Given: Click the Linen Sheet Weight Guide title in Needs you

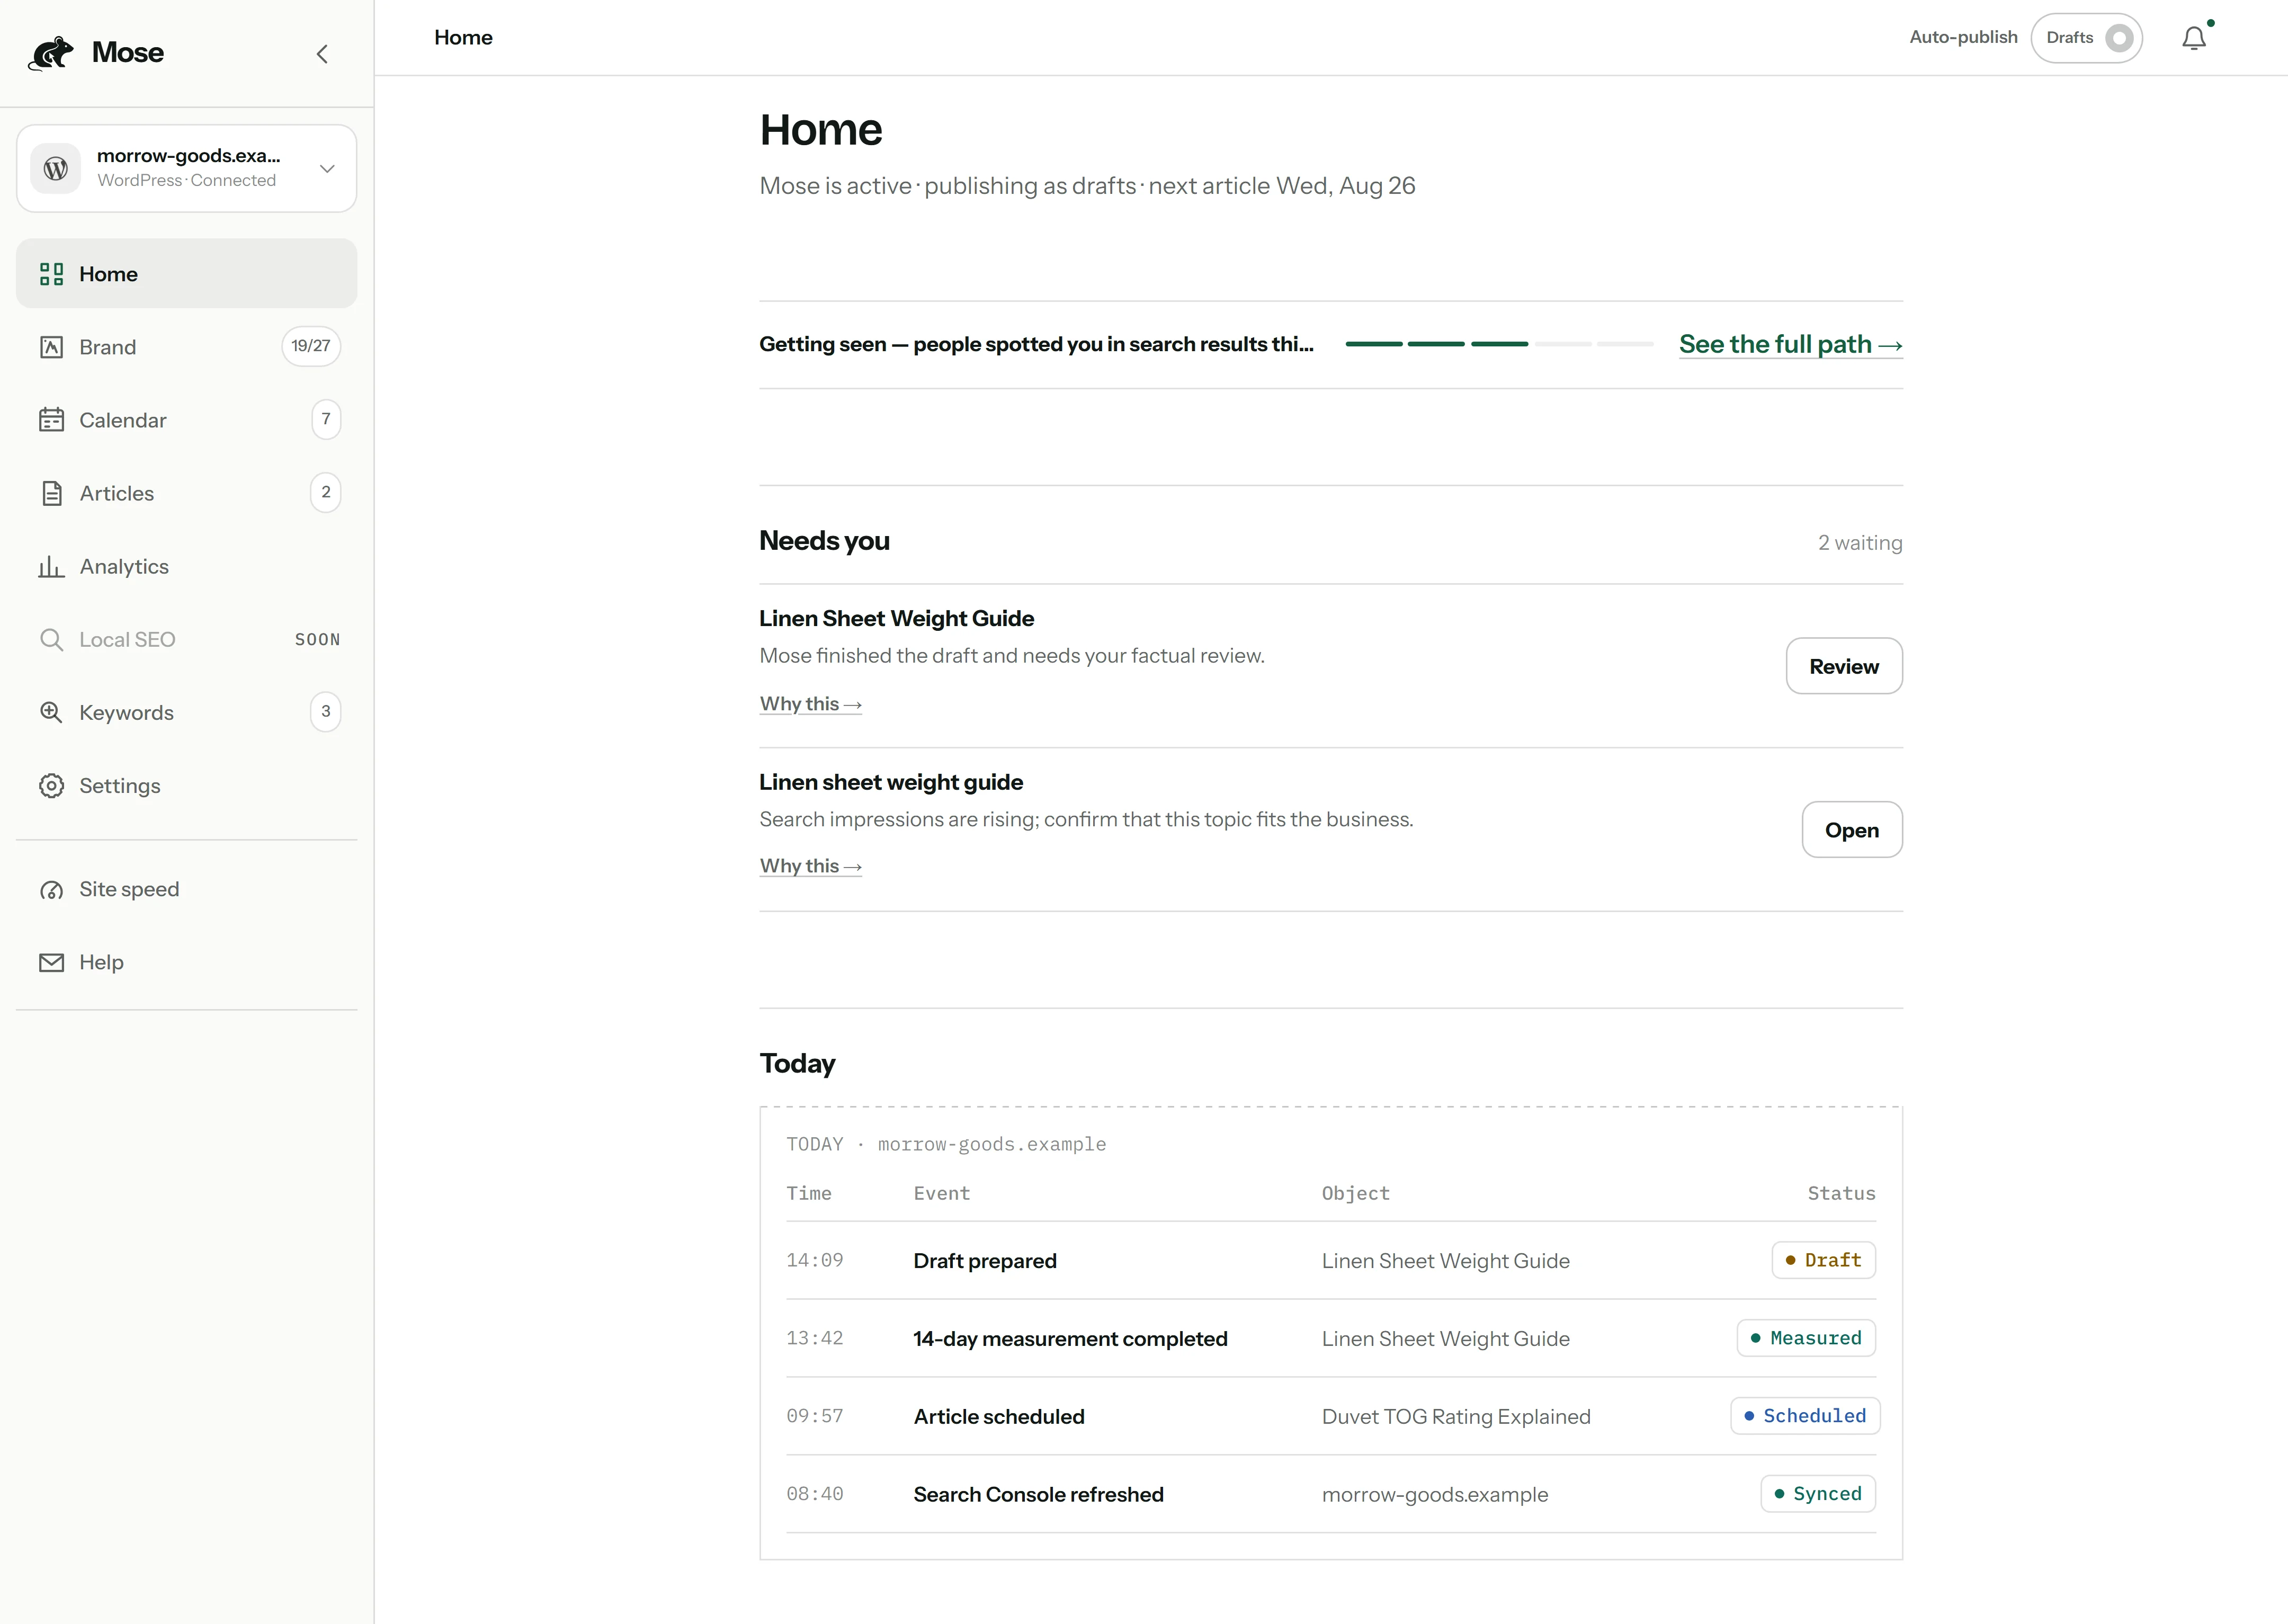Looking at the screenshot, I should click(896, 619).
